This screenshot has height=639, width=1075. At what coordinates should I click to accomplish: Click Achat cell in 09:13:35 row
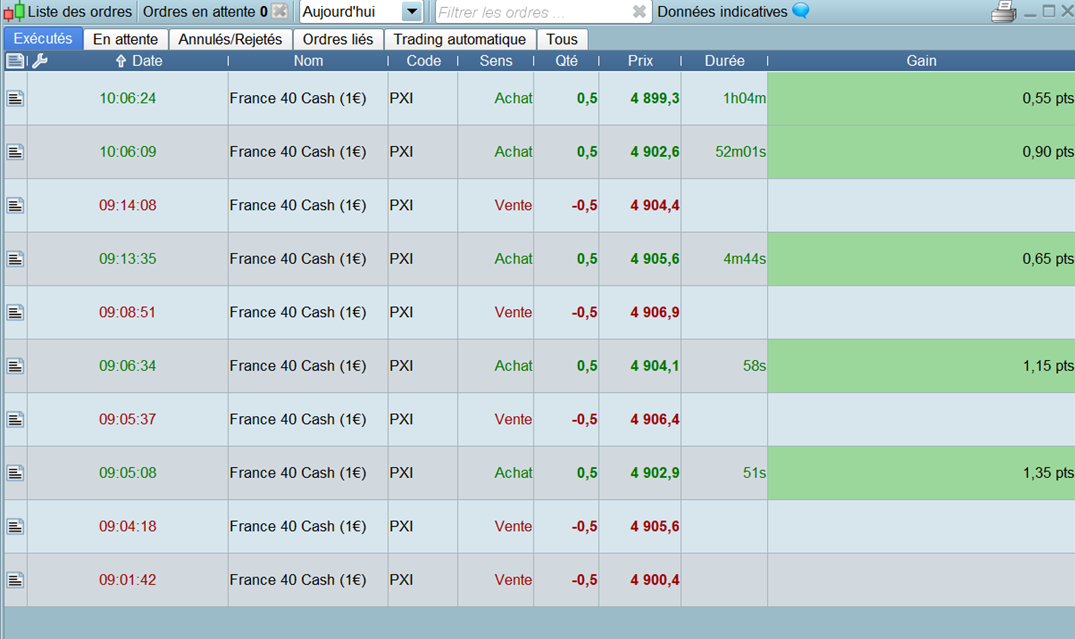click(x=496, y=259)
